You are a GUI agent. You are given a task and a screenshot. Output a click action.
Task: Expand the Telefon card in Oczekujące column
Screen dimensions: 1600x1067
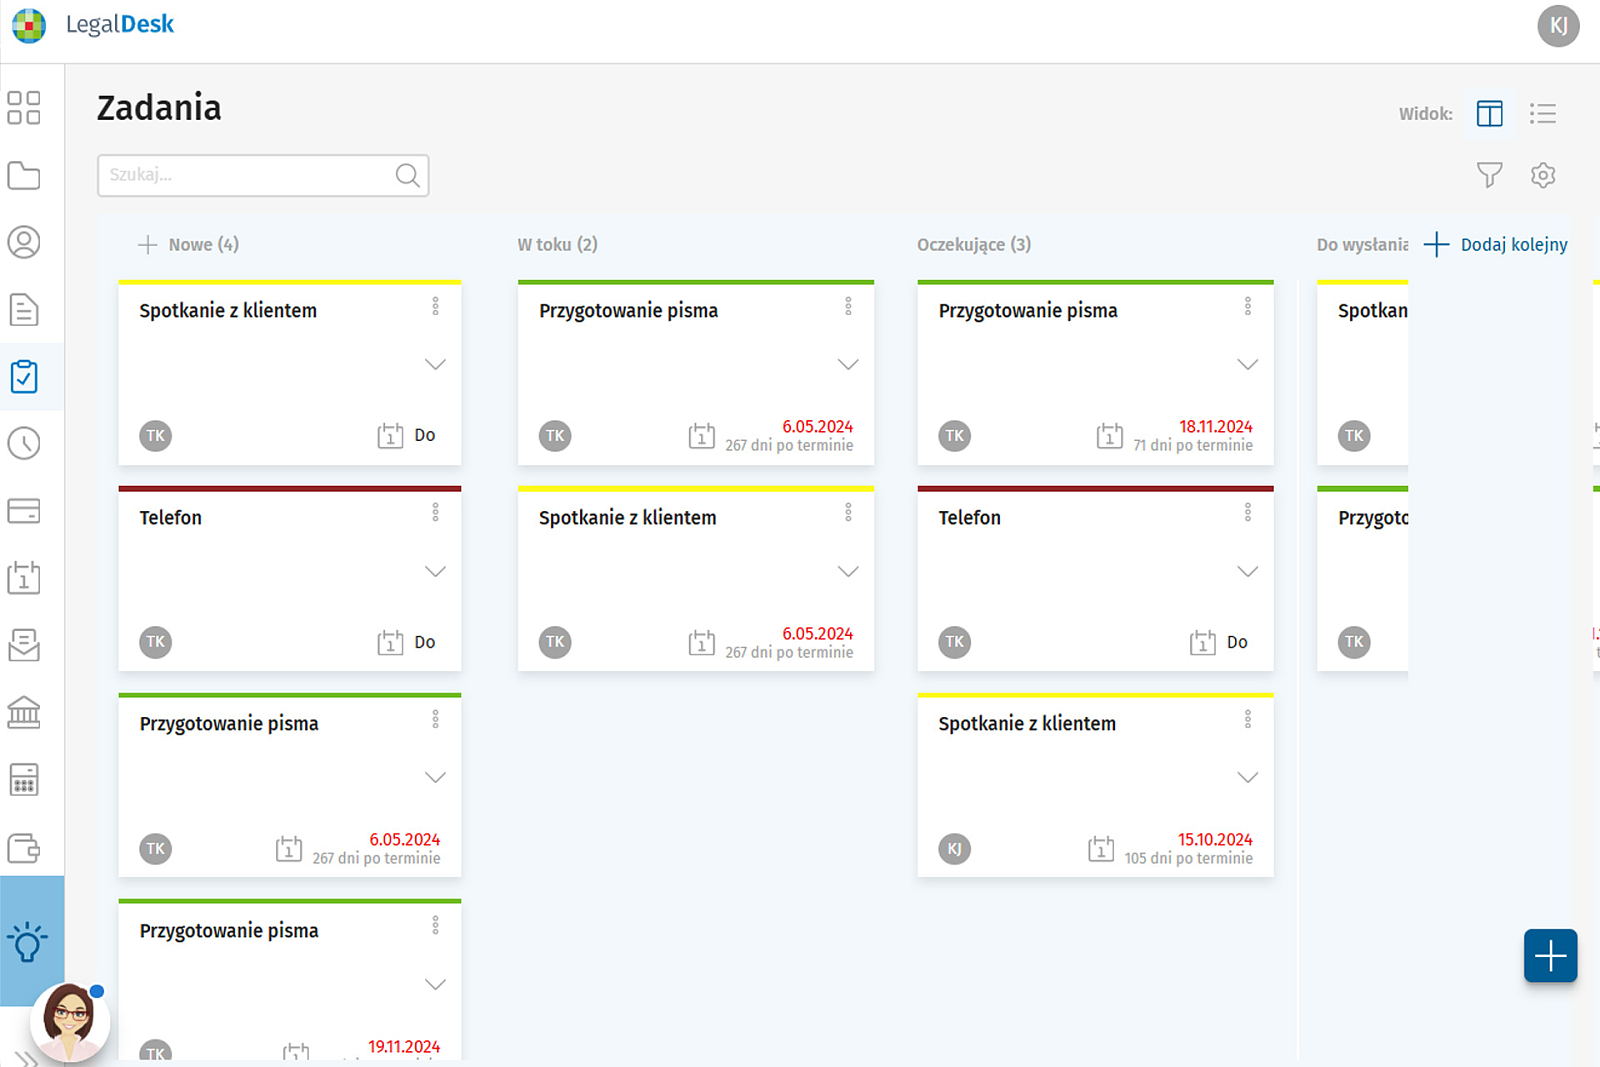[1247, 572]
